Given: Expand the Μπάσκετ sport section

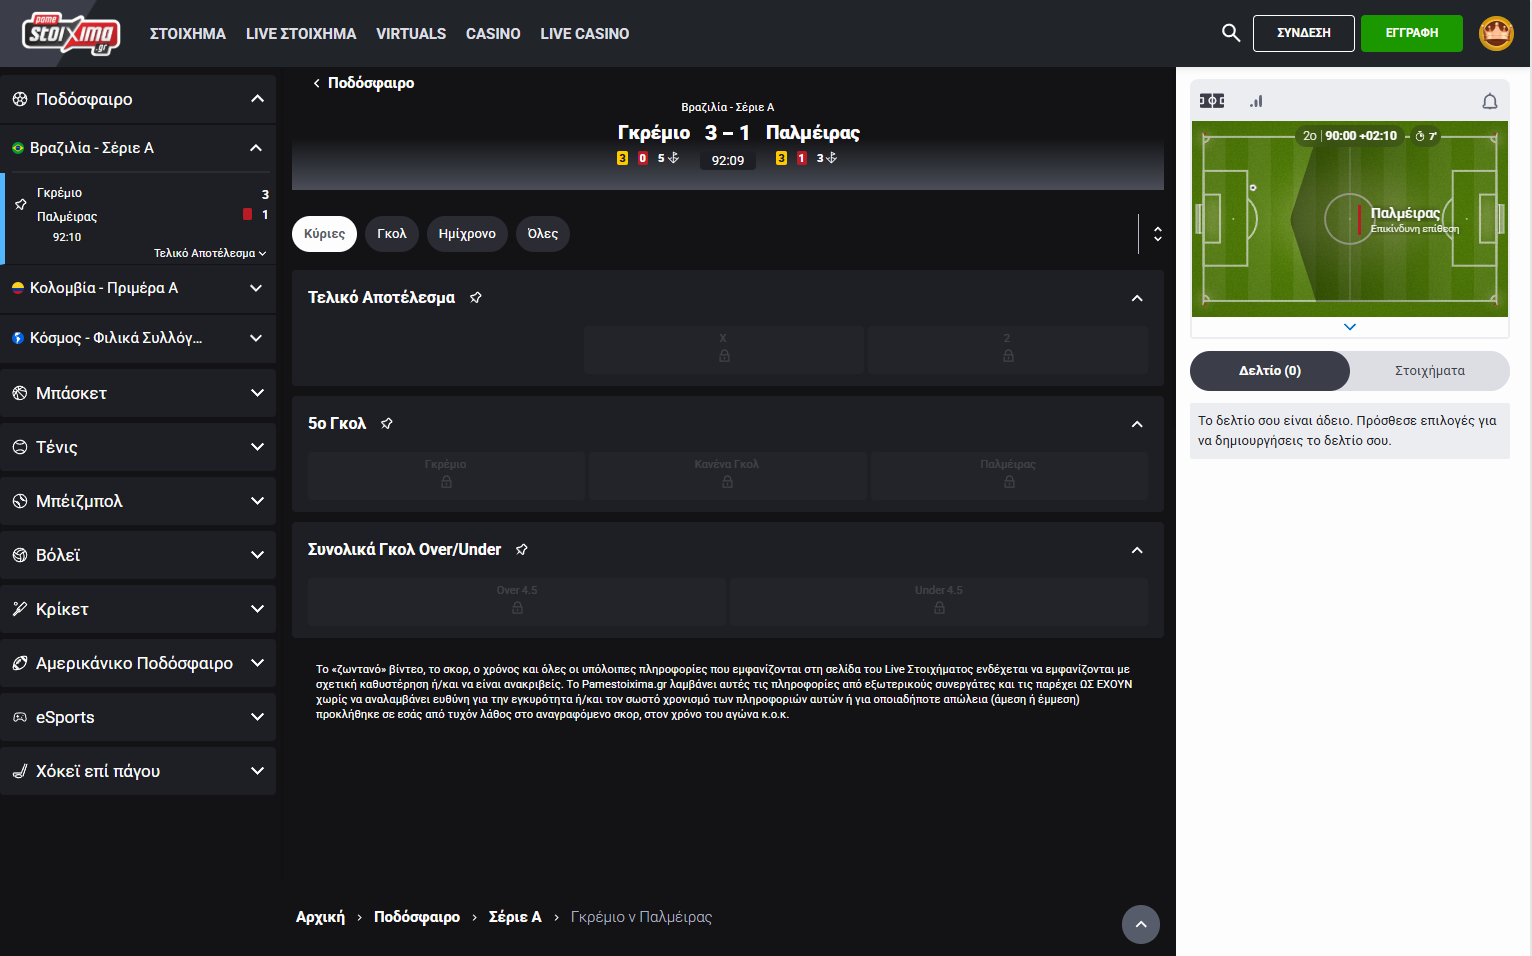Looking at the screenshot, I should (138, 393).
